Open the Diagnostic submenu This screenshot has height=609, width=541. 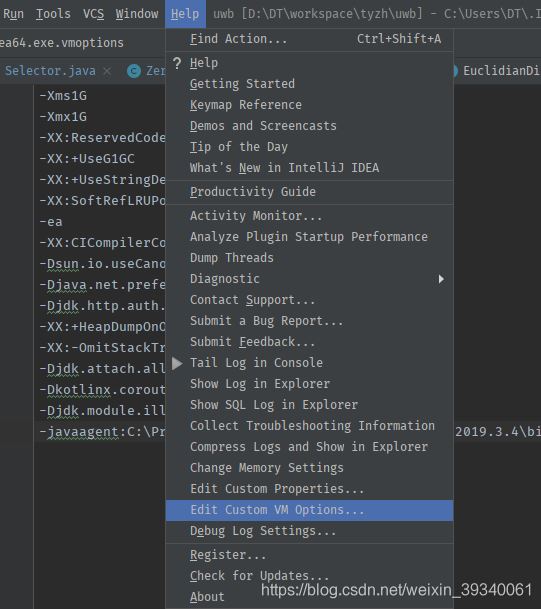pos(310,279)
